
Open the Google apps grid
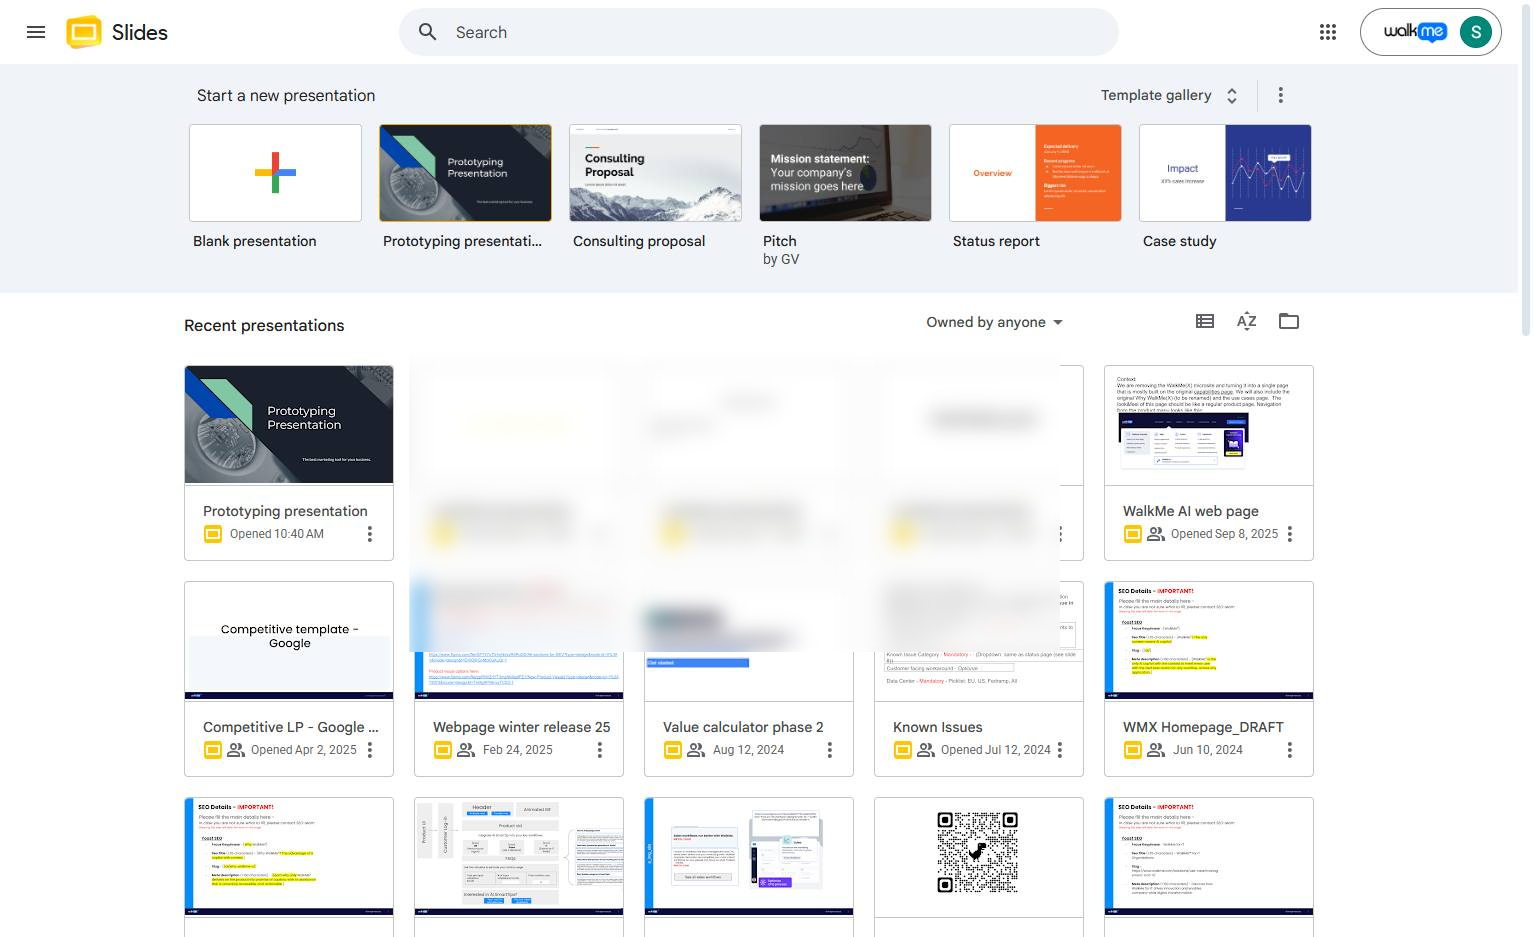tap(1328, 32)
